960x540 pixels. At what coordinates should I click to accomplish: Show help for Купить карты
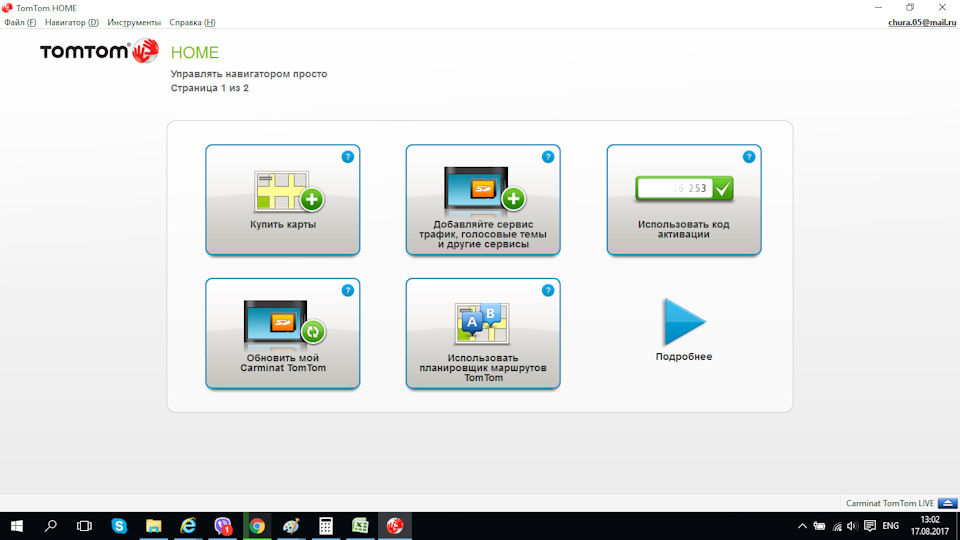pos(347,157)
